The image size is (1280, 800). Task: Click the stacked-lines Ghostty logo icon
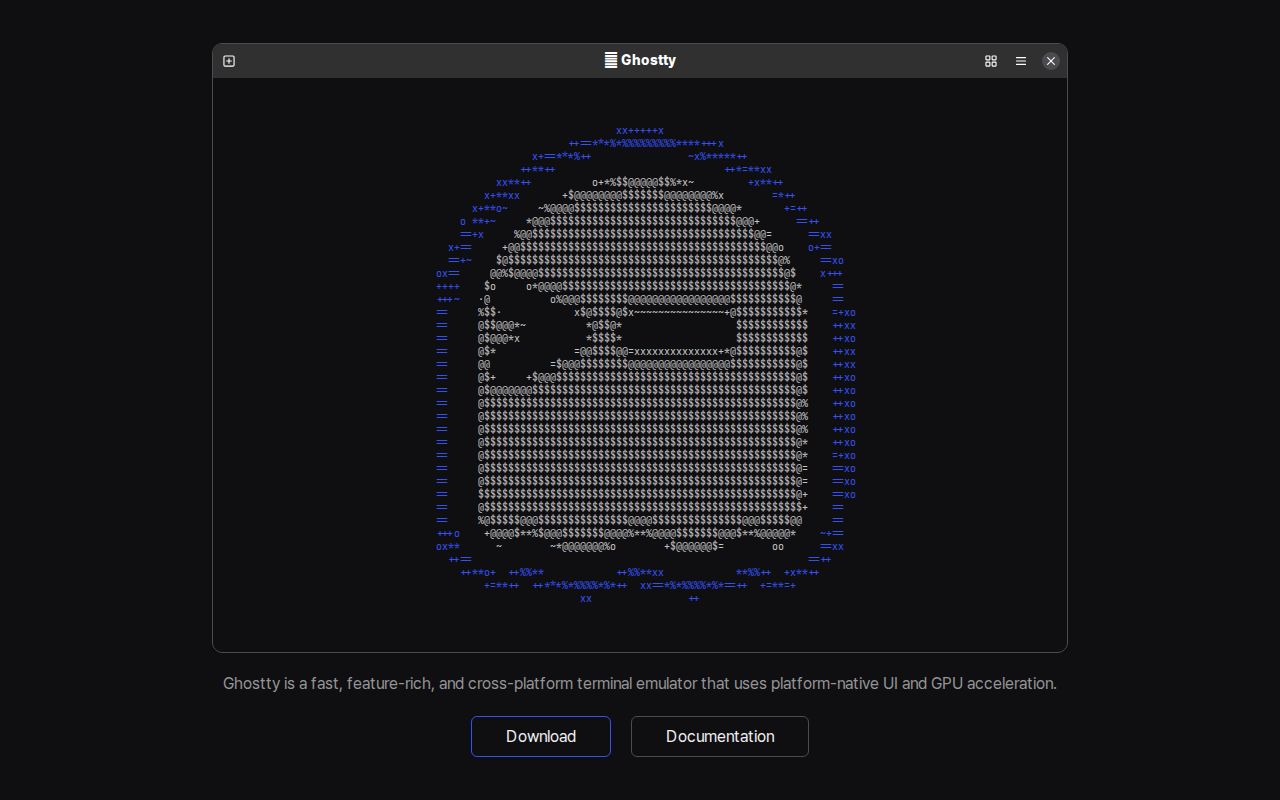611,60
